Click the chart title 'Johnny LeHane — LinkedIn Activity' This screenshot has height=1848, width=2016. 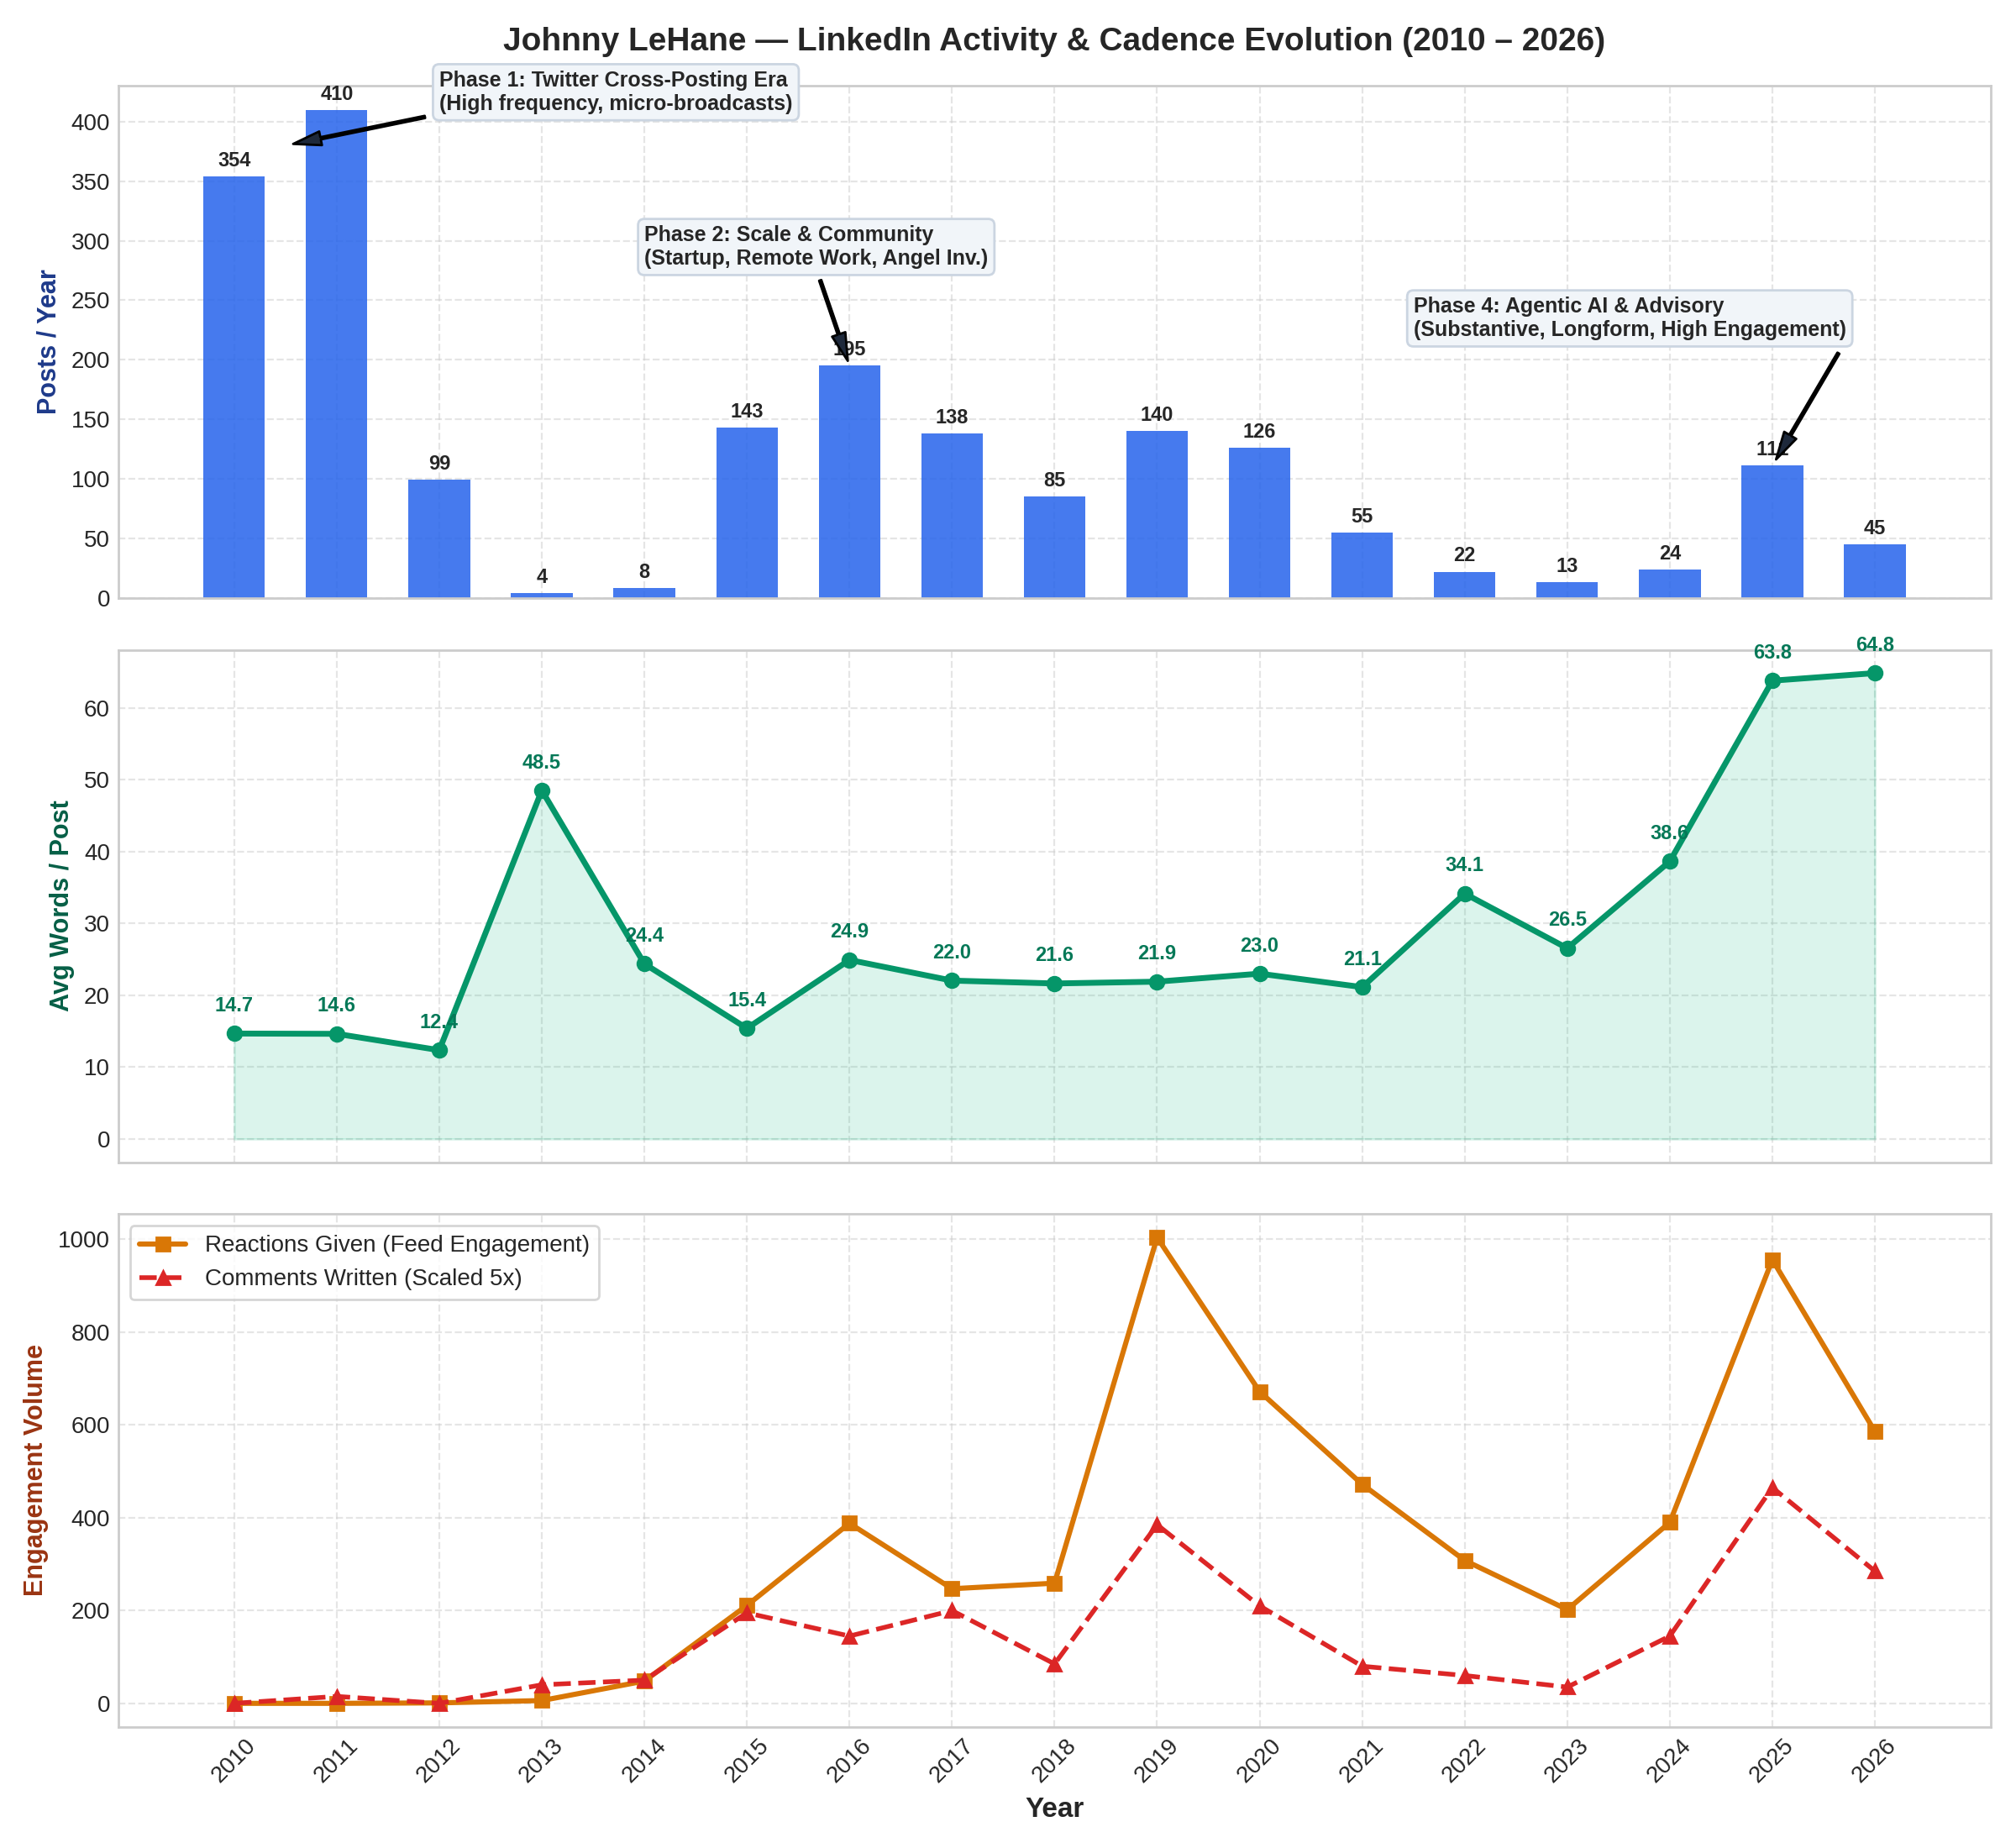[1054, 40]
